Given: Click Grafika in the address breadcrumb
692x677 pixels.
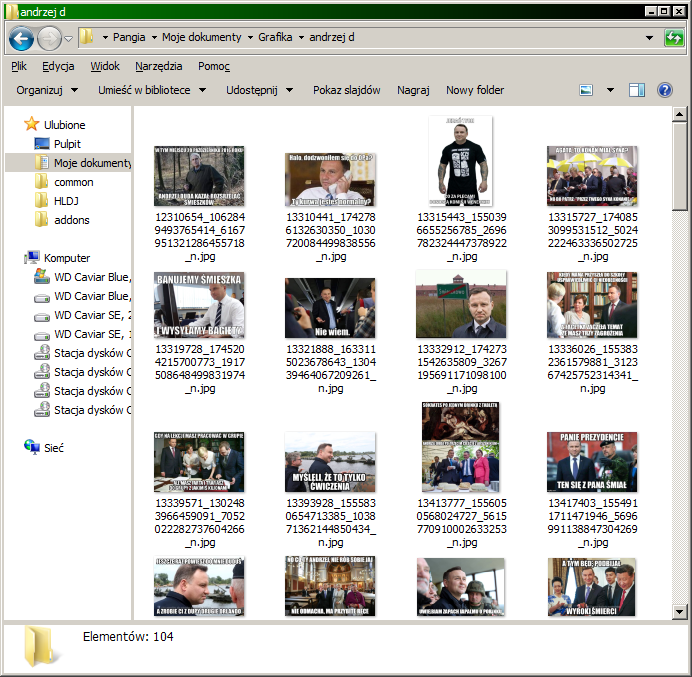Looking at the screenshot, I should 275,37.
